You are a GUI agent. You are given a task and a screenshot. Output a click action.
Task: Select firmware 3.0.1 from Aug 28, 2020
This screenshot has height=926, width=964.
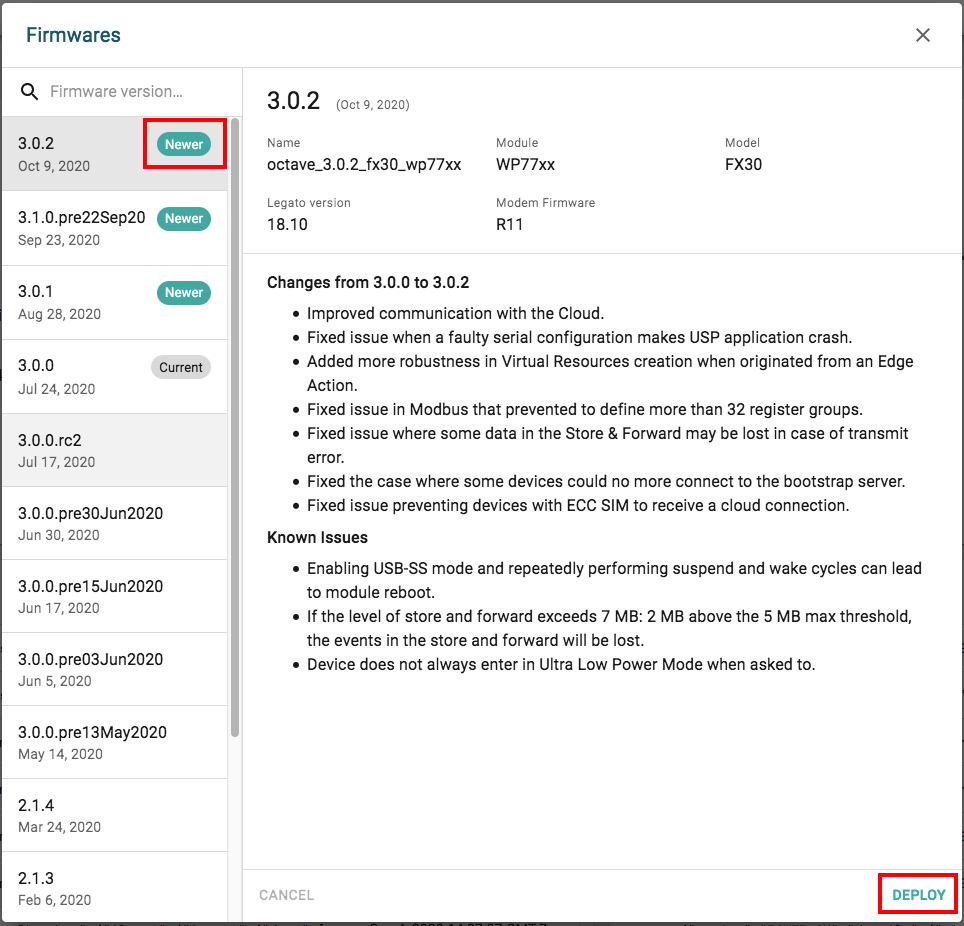(115, 303)
